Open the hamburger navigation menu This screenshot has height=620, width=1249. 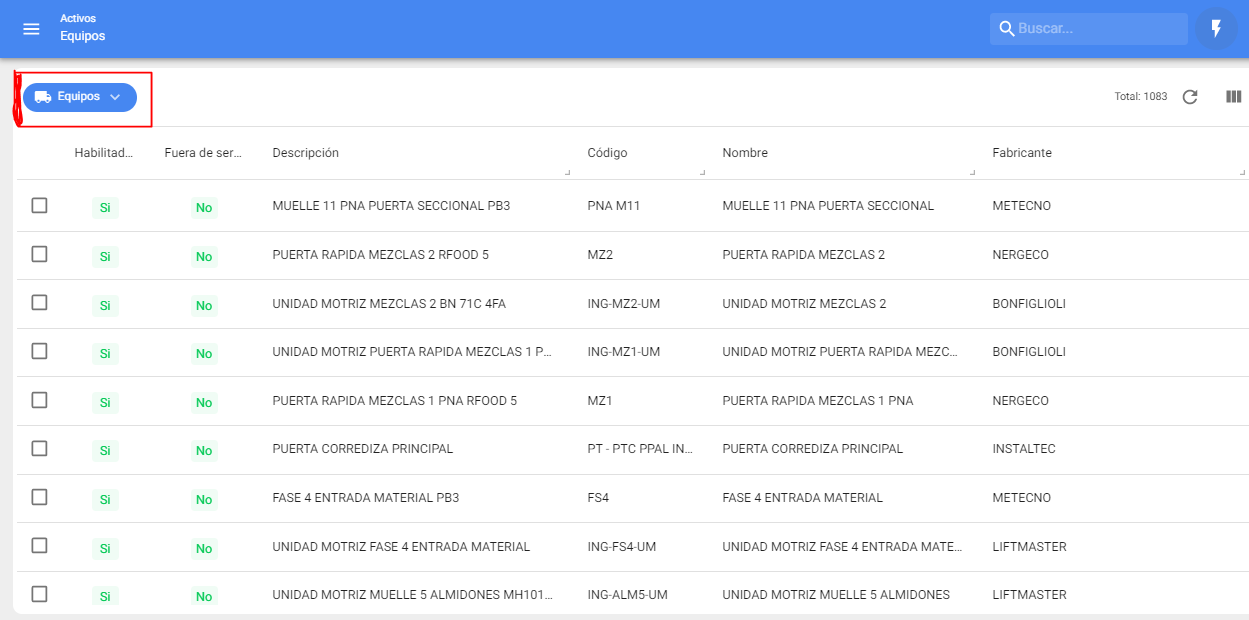click(x=31, y=29)
